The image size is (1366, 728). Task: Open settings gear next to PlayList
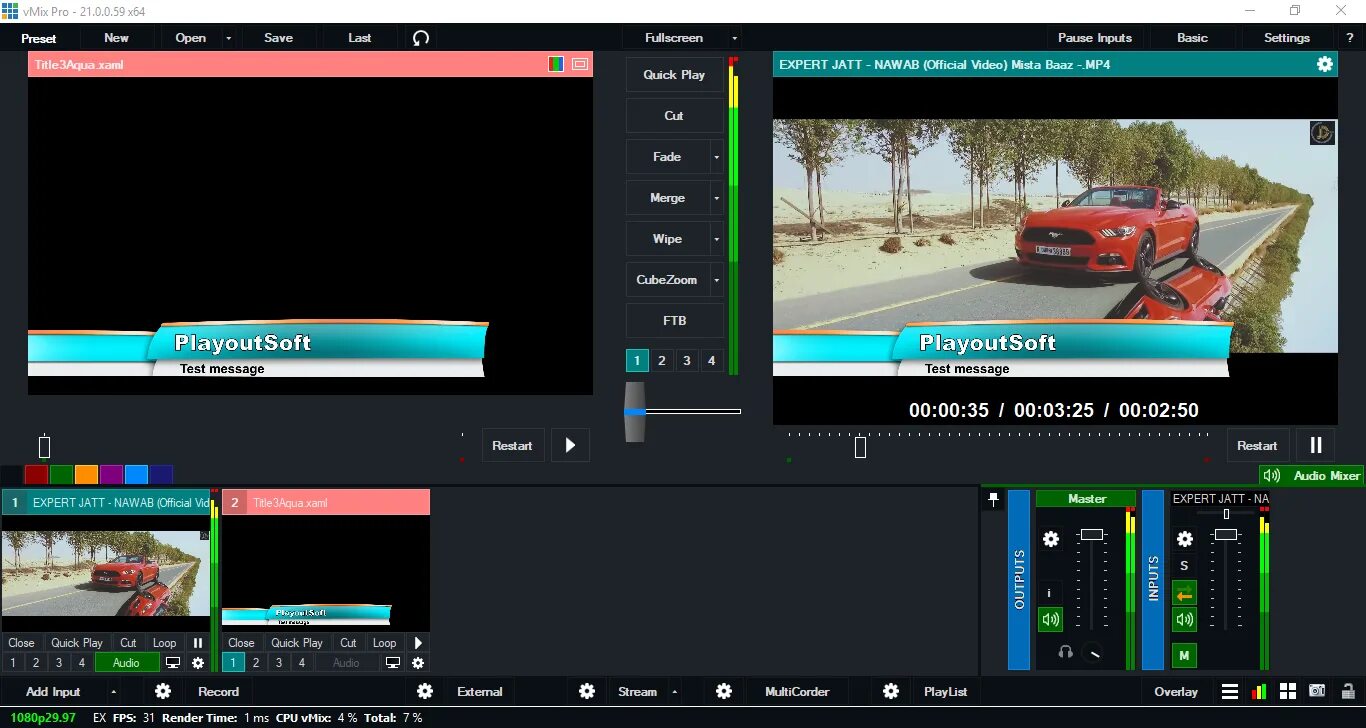891,691
